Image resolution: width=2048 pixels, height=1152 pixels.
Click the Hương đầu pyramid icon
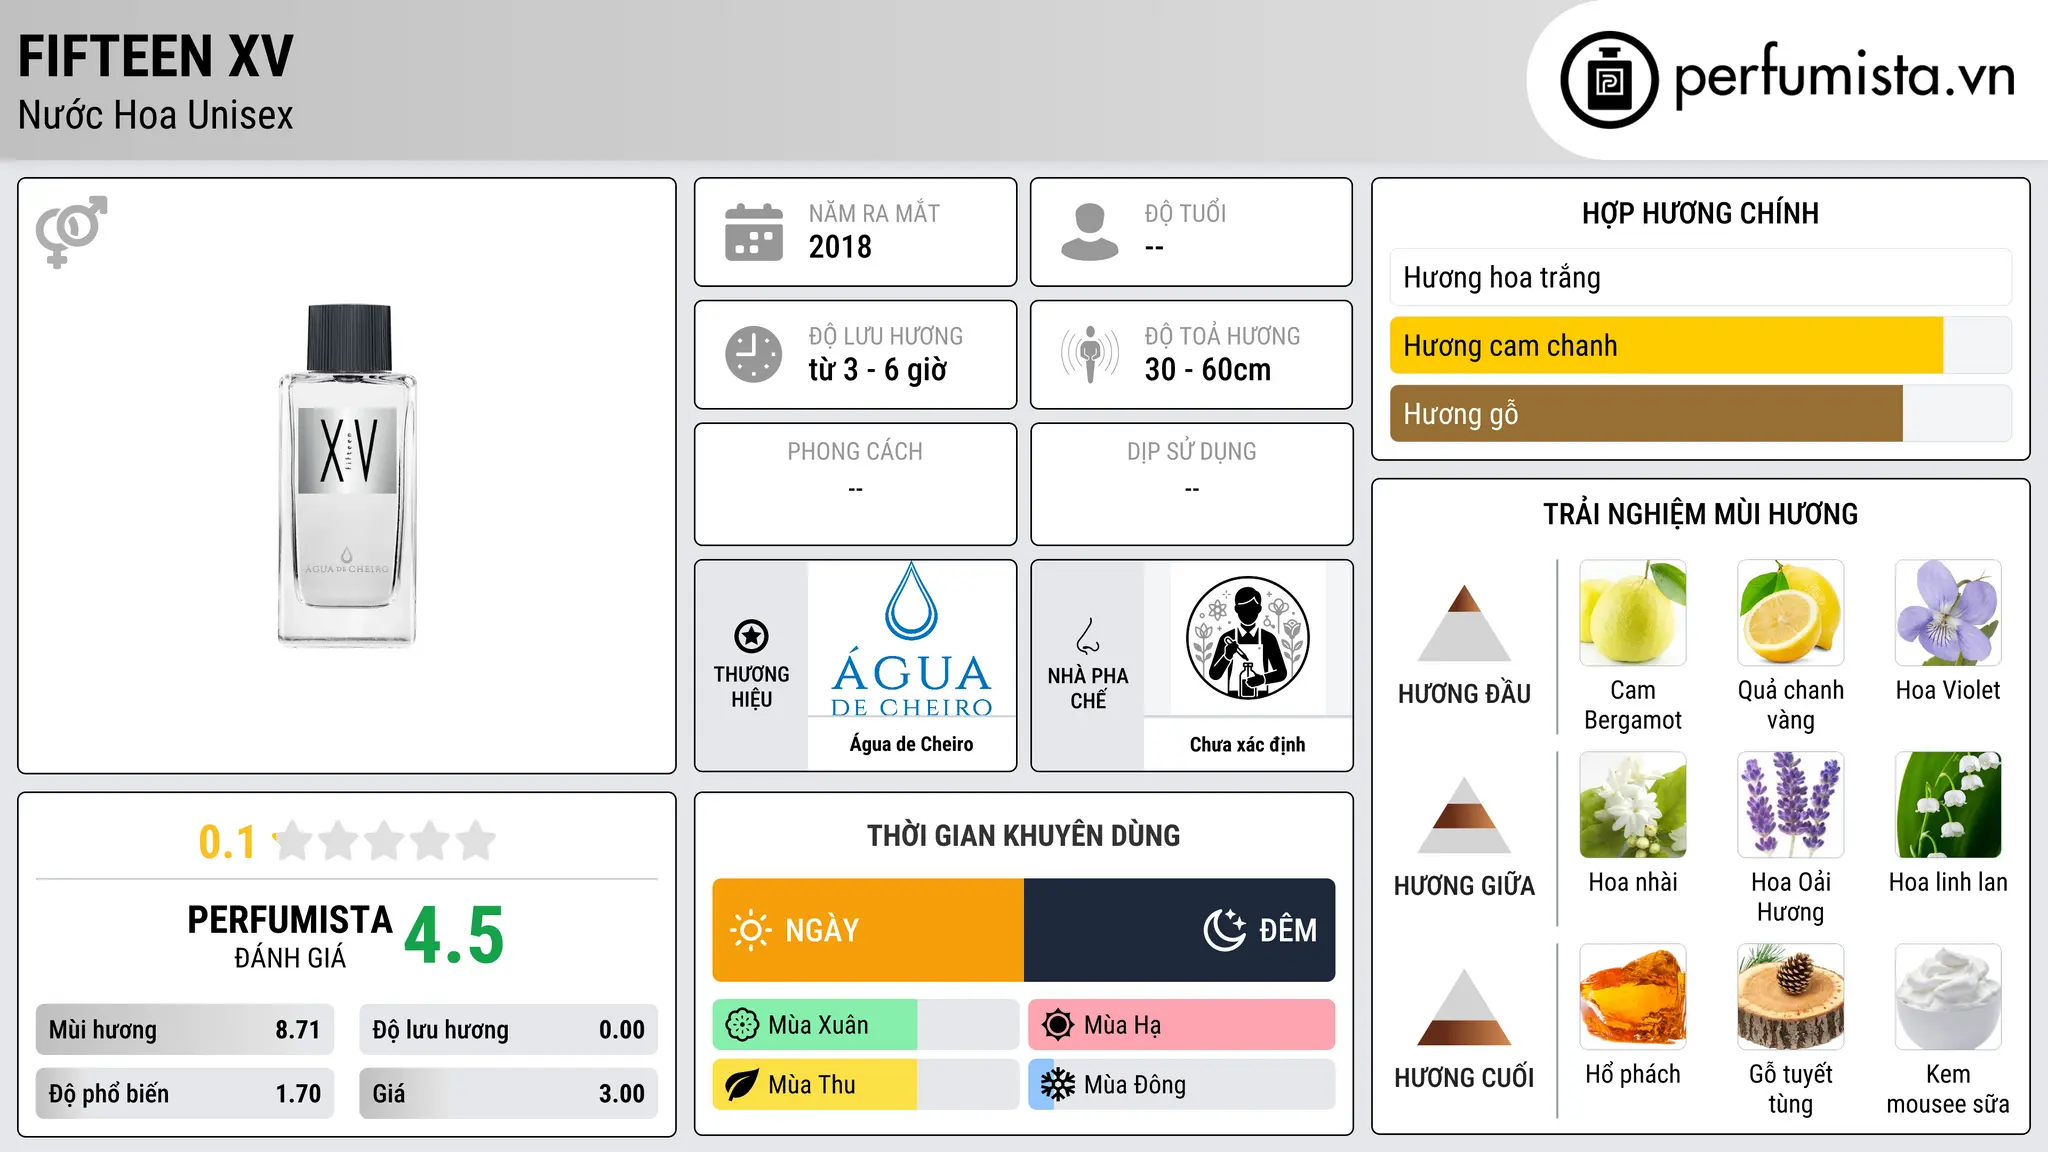point(1464,623)
